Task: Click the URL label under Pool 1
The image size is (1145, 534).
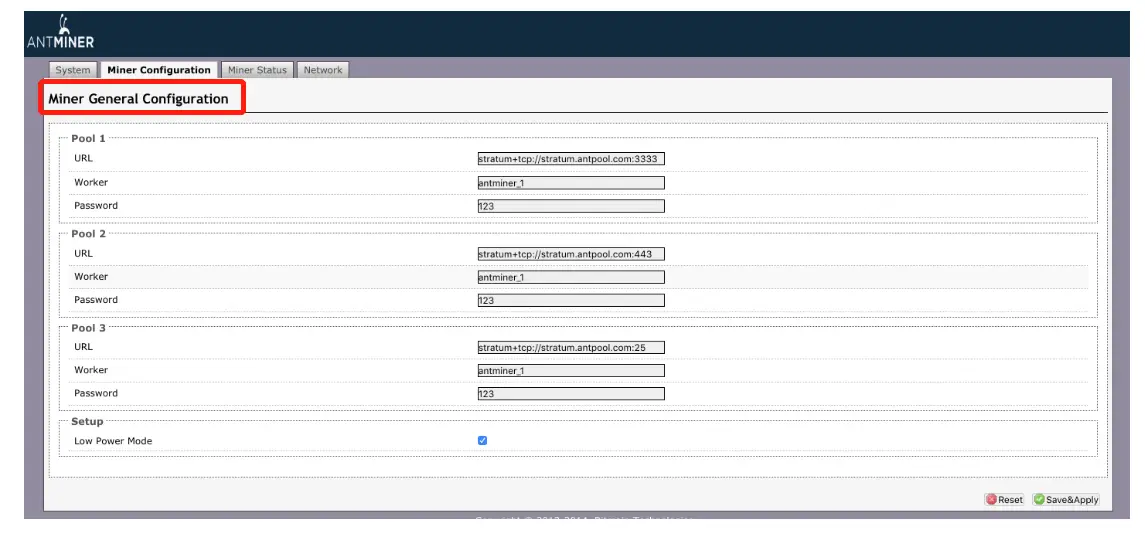Action: (x=83, y=158)
